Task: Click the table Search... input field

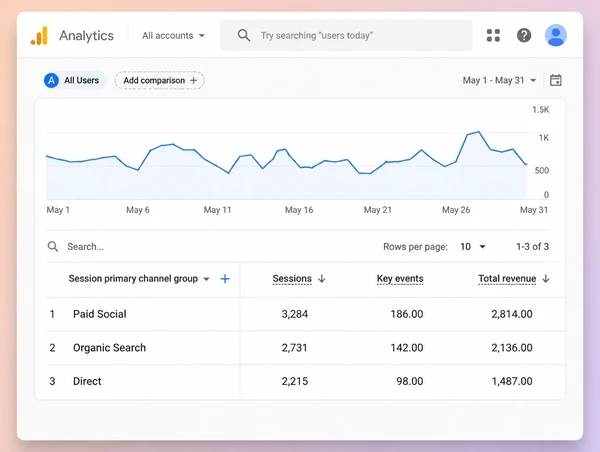Action: pos(86,246)
